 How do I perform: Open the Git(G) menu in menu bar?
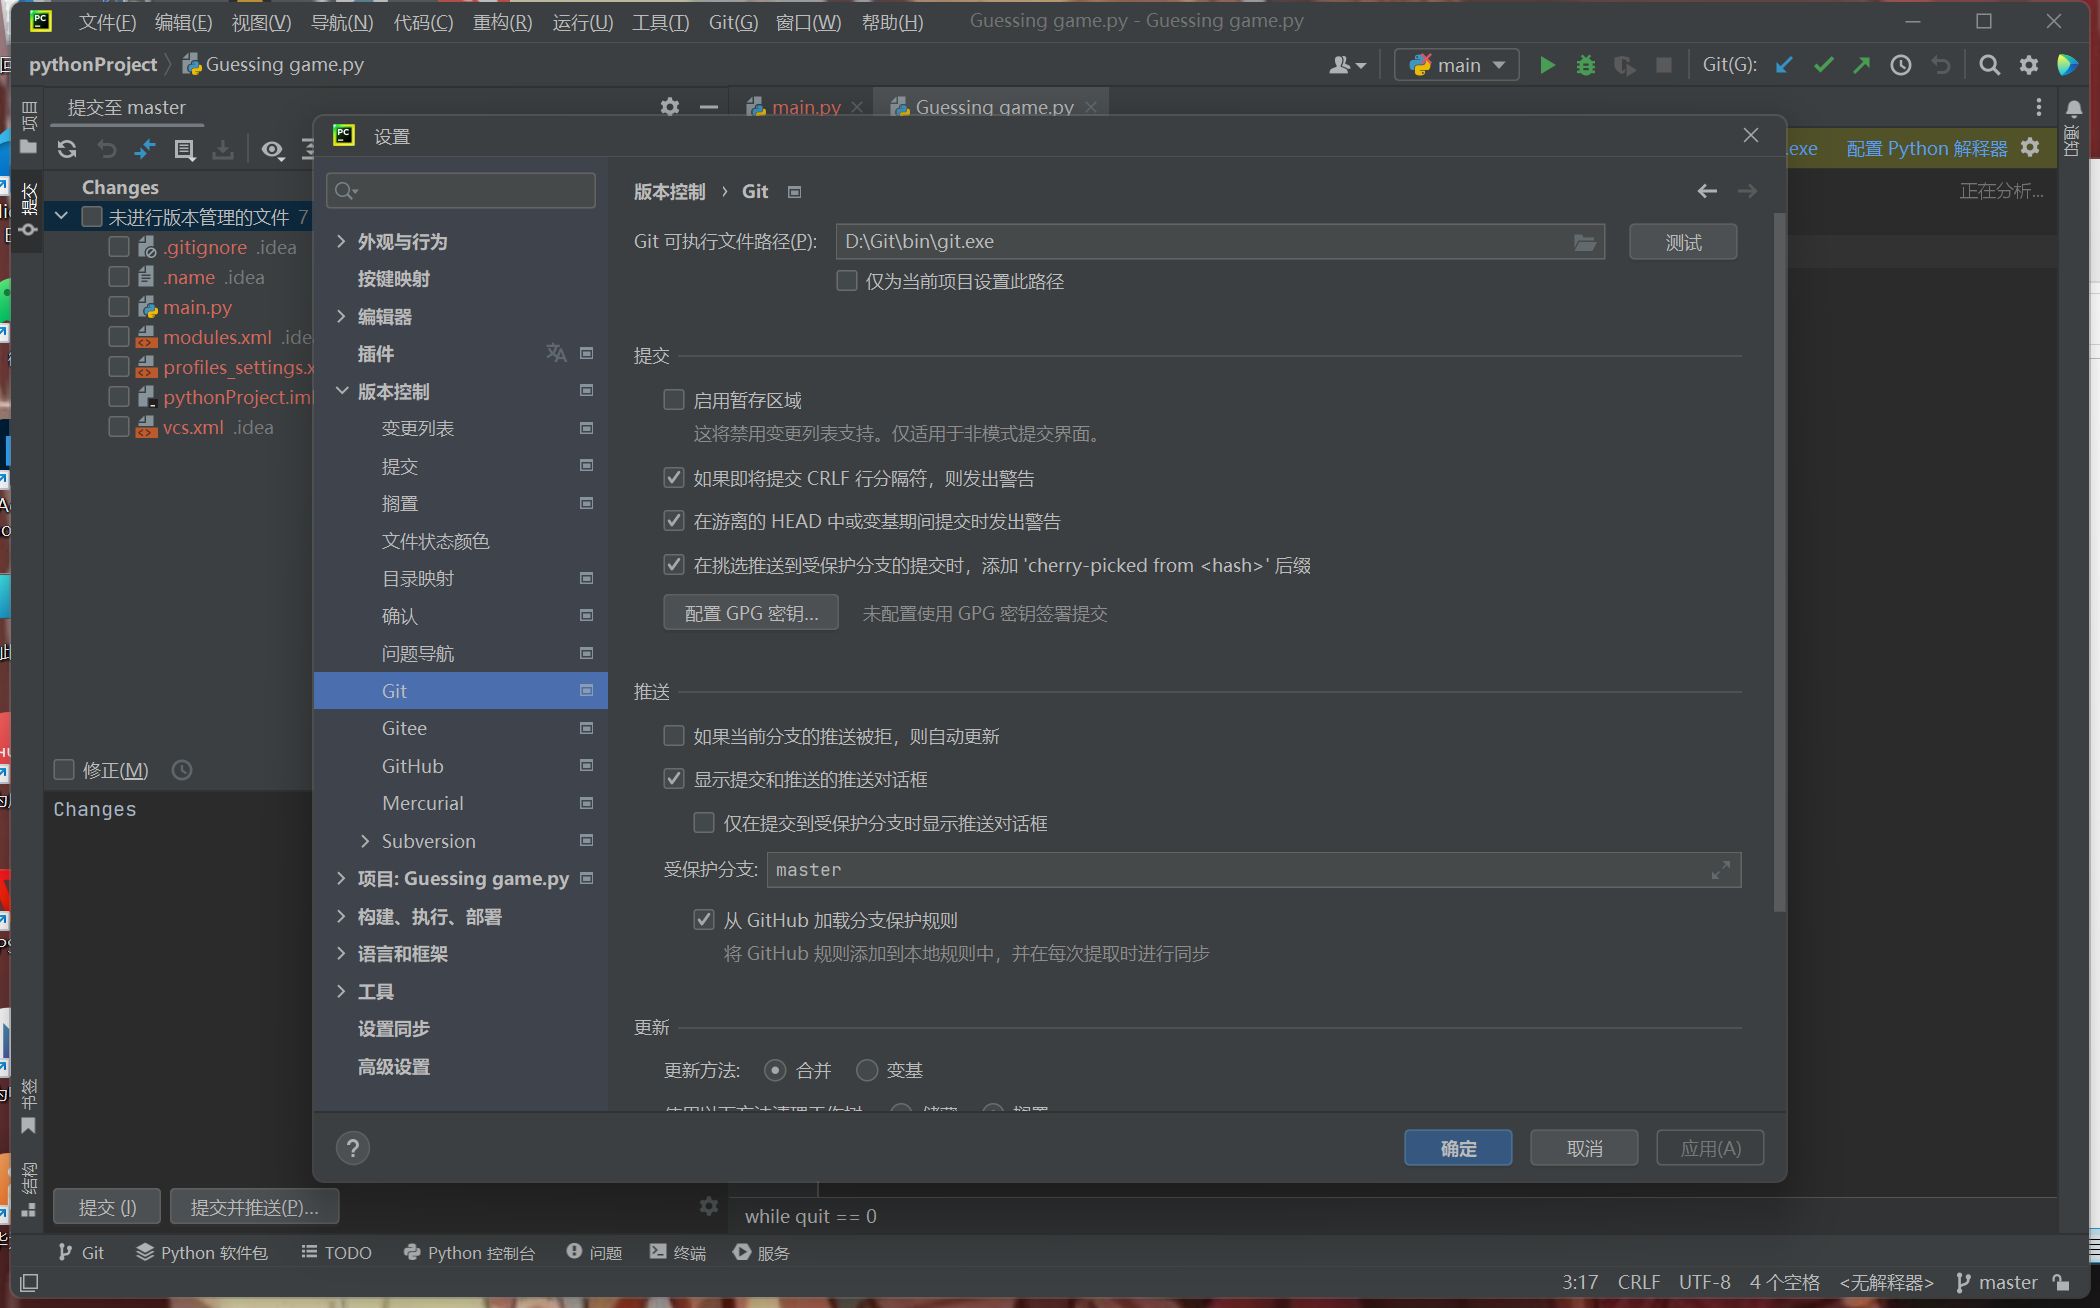coord(732,22)
